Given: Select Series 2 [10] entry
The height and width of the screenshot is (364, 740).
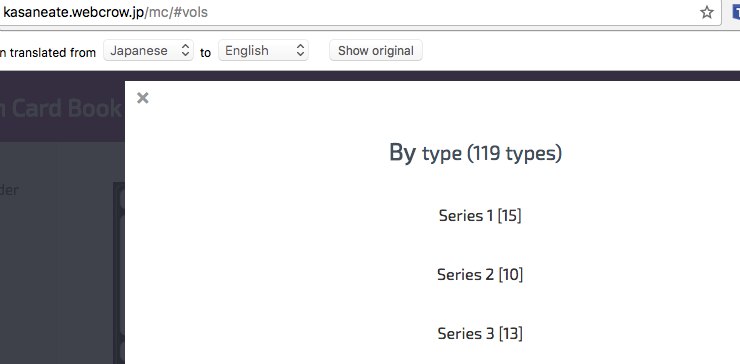Looking at the screenshot, I should 480,275.
